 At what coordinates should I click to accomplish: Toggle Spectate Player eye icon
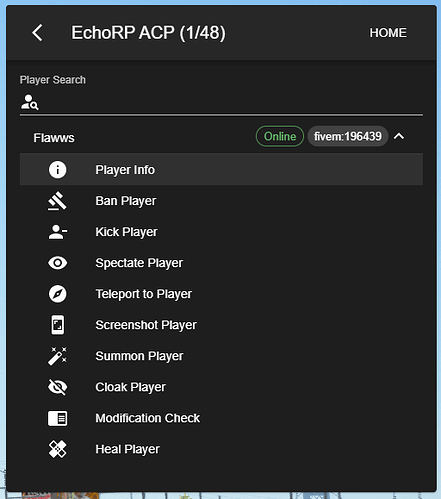(58, 263)
